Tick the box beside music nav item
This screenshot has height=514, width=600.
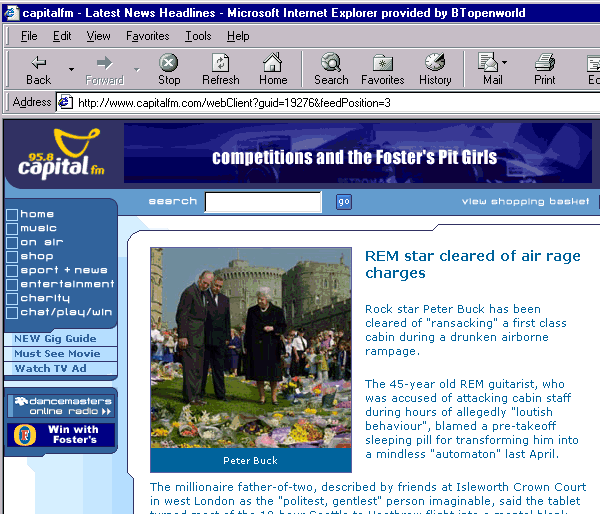pos(12,228)
